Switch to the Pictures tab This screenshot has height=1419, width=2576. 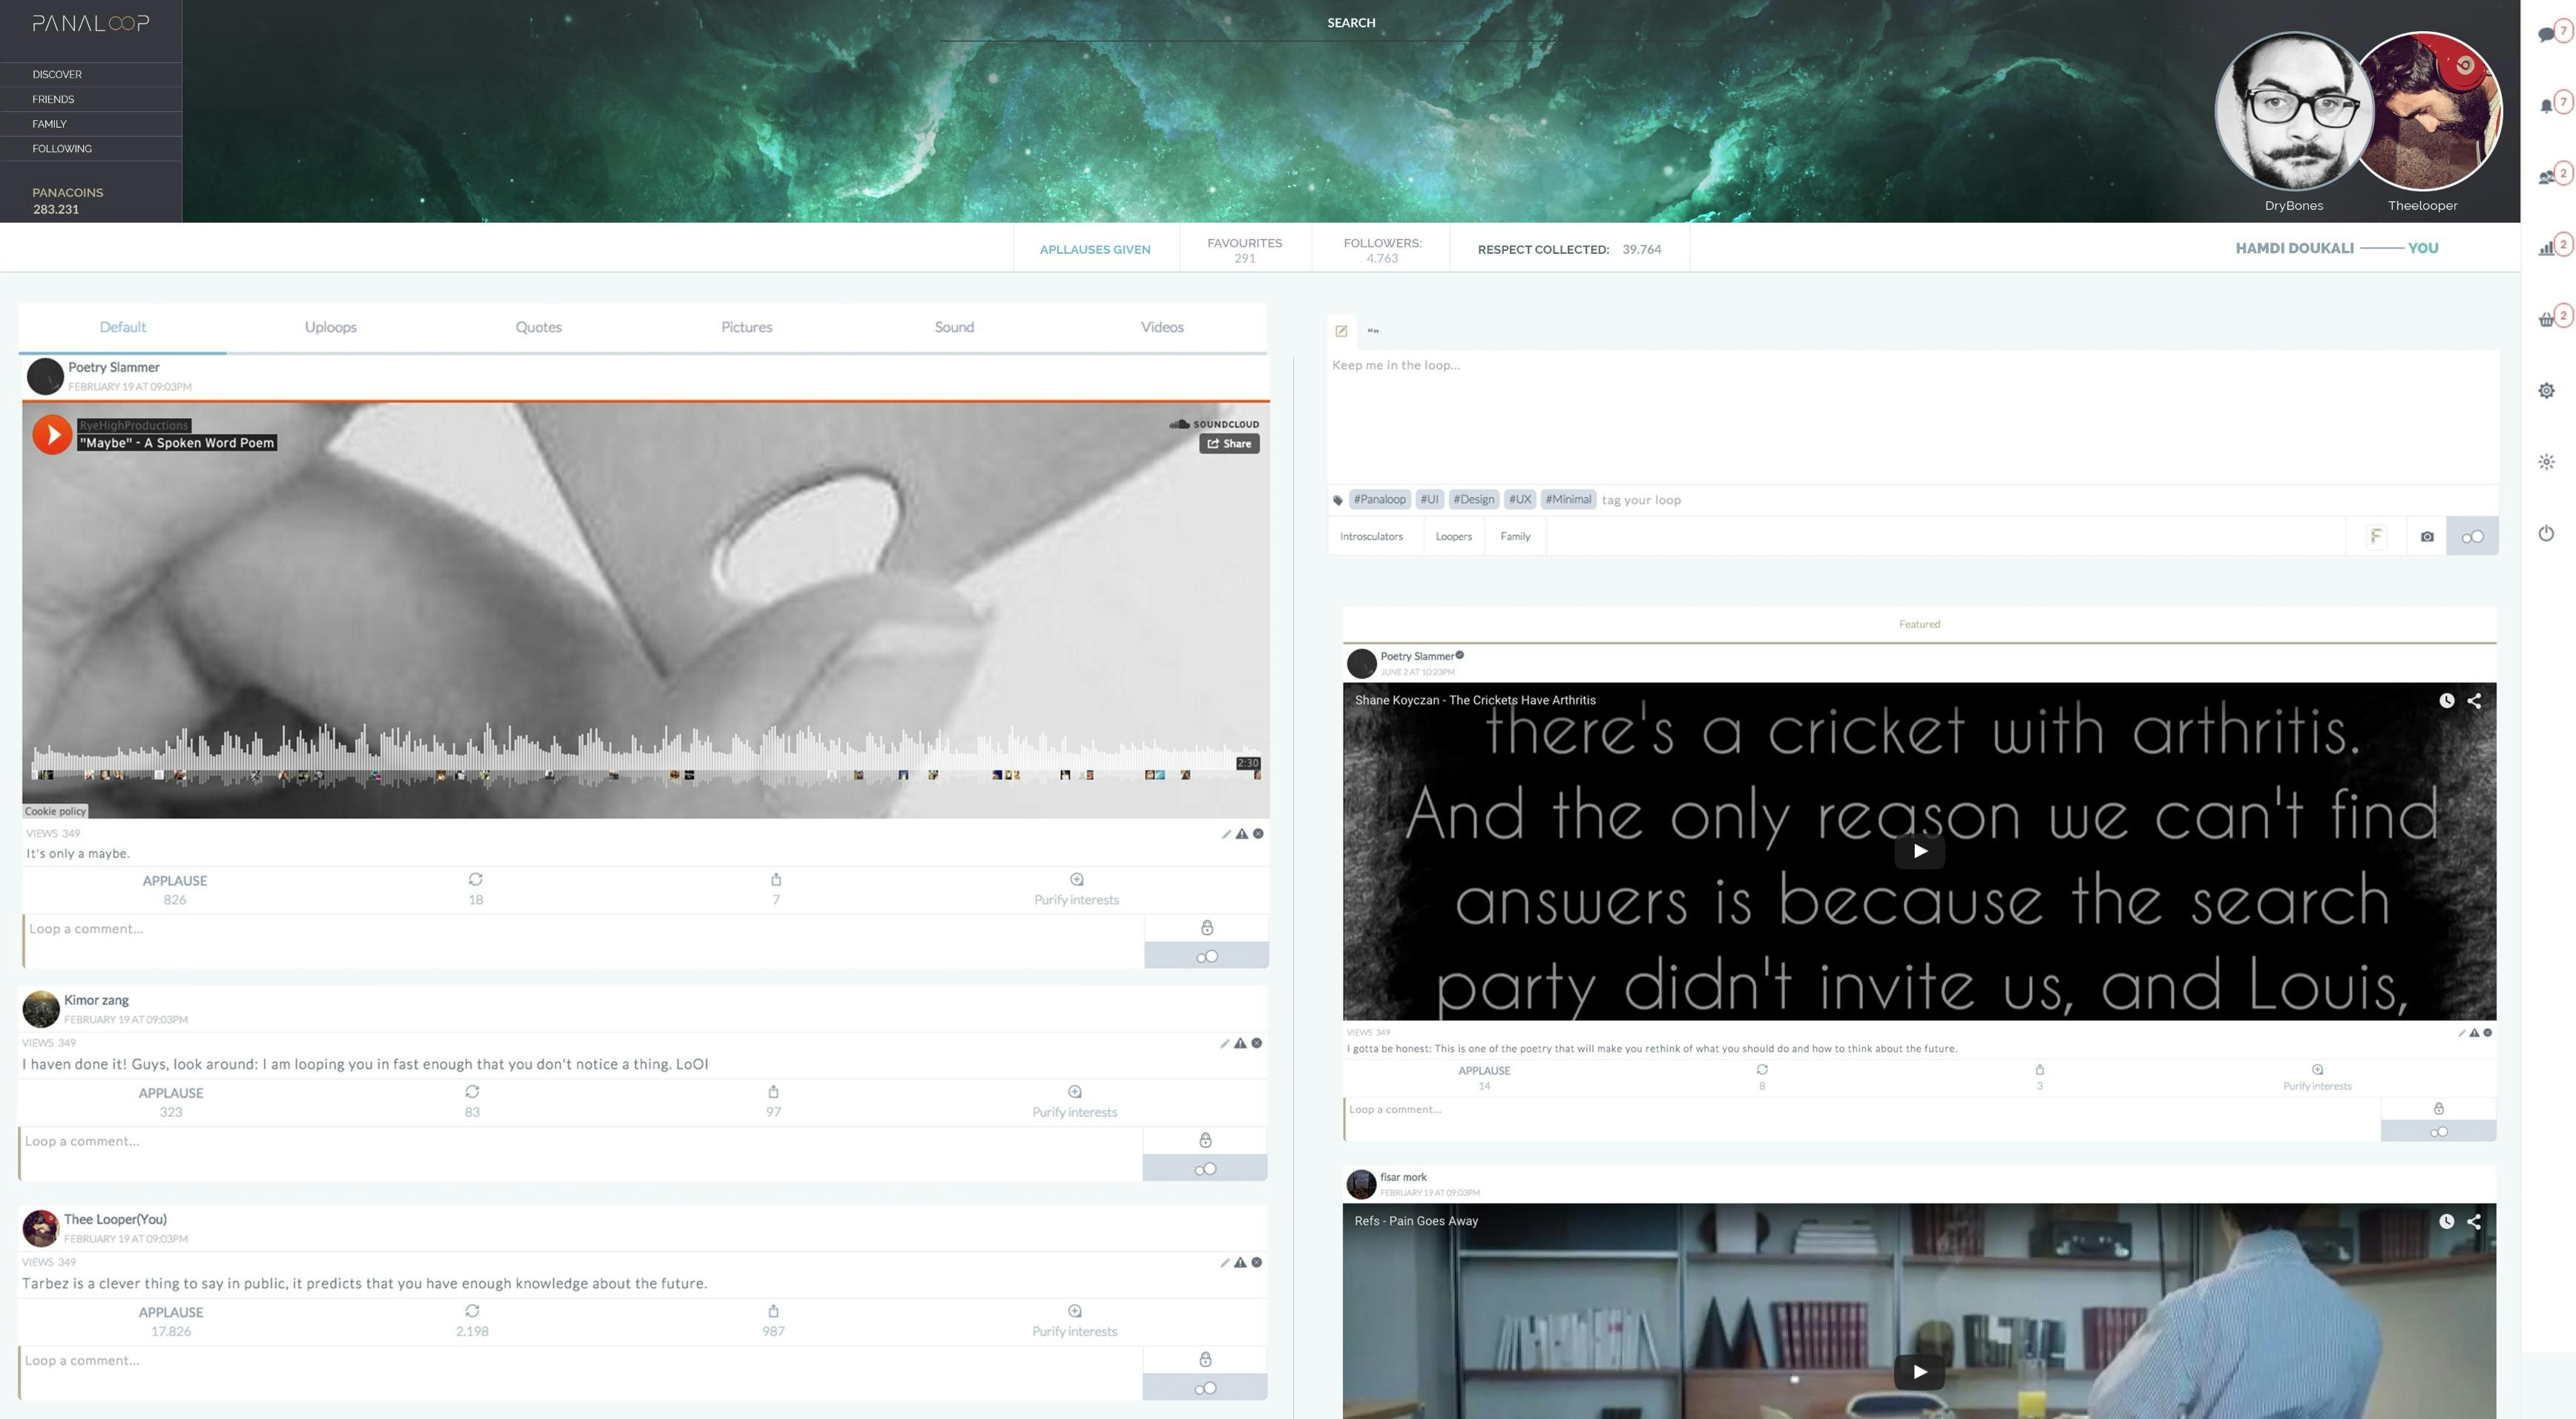746,327
